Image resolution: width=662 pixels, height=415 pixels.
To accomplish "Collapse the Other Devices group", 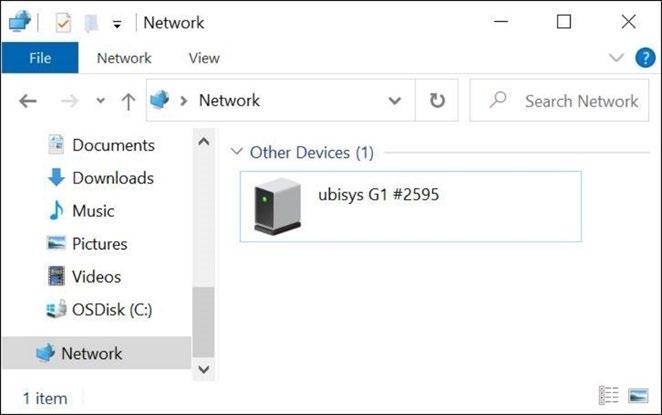I will point(237,152).
